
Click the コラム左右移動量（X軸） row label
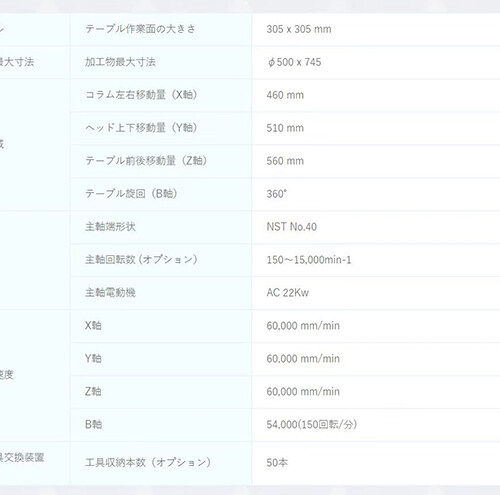(x=141, y=95)
